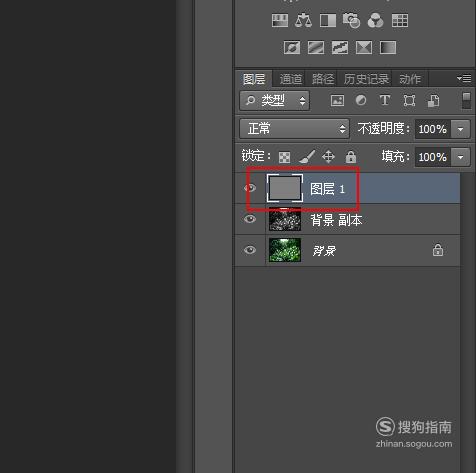
Task: Filter layers by adjustment layers icon
Action: coord(361,100)
